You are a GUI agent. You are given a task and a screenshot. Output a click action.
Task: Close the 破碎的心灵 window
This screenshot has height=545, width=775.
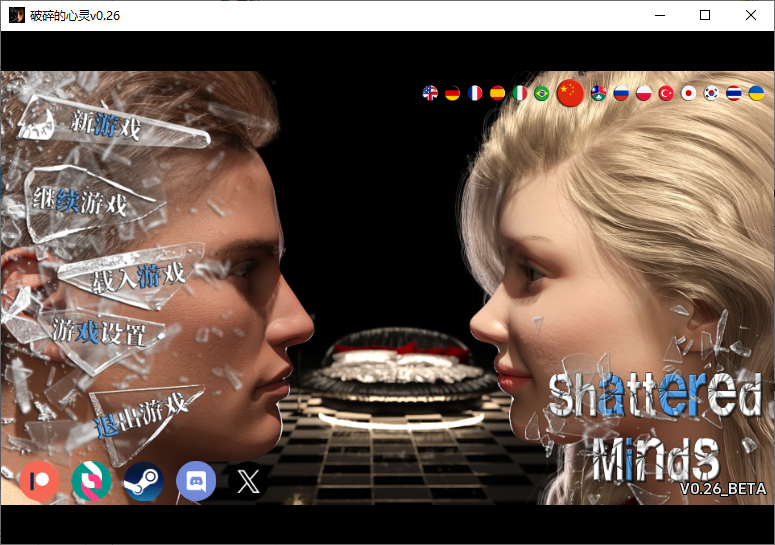(x=751, y=15)
